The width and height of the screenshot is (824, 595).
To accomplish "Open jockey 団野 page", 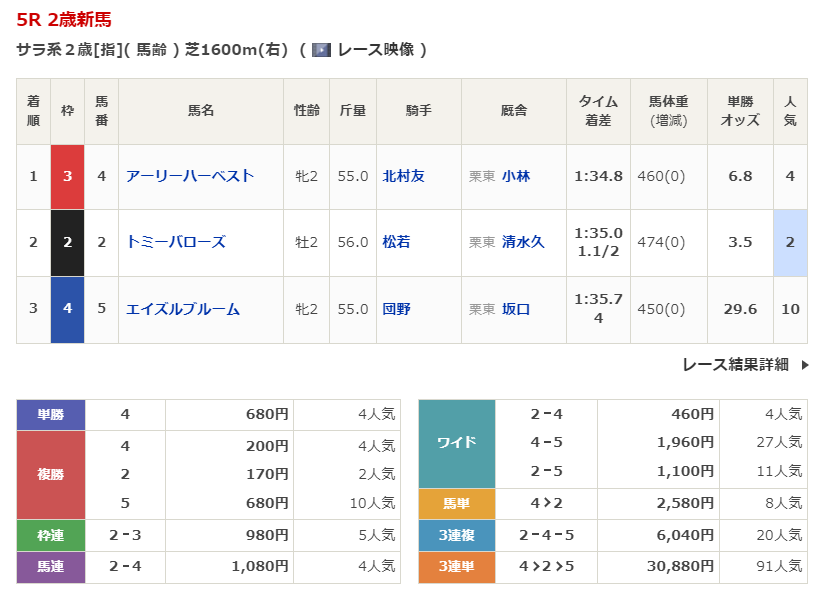I will [x=396, y=309].
